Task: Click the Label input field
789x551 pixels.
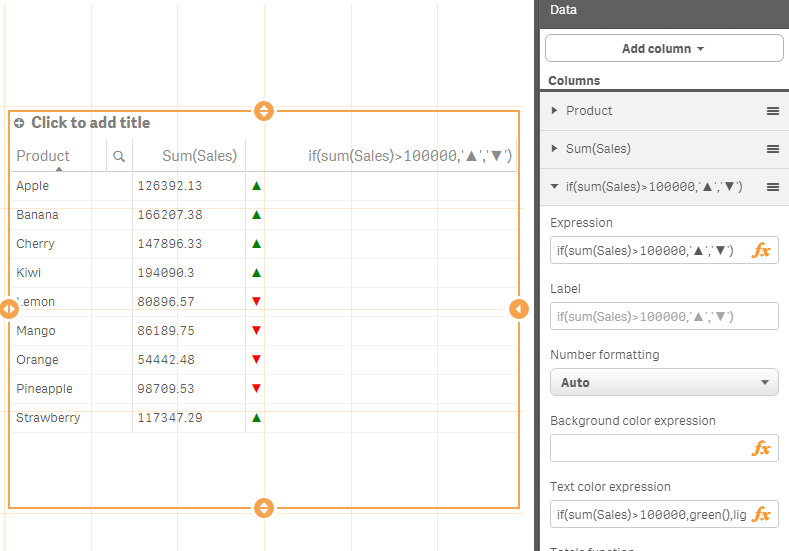Action: tap(664, 317)
